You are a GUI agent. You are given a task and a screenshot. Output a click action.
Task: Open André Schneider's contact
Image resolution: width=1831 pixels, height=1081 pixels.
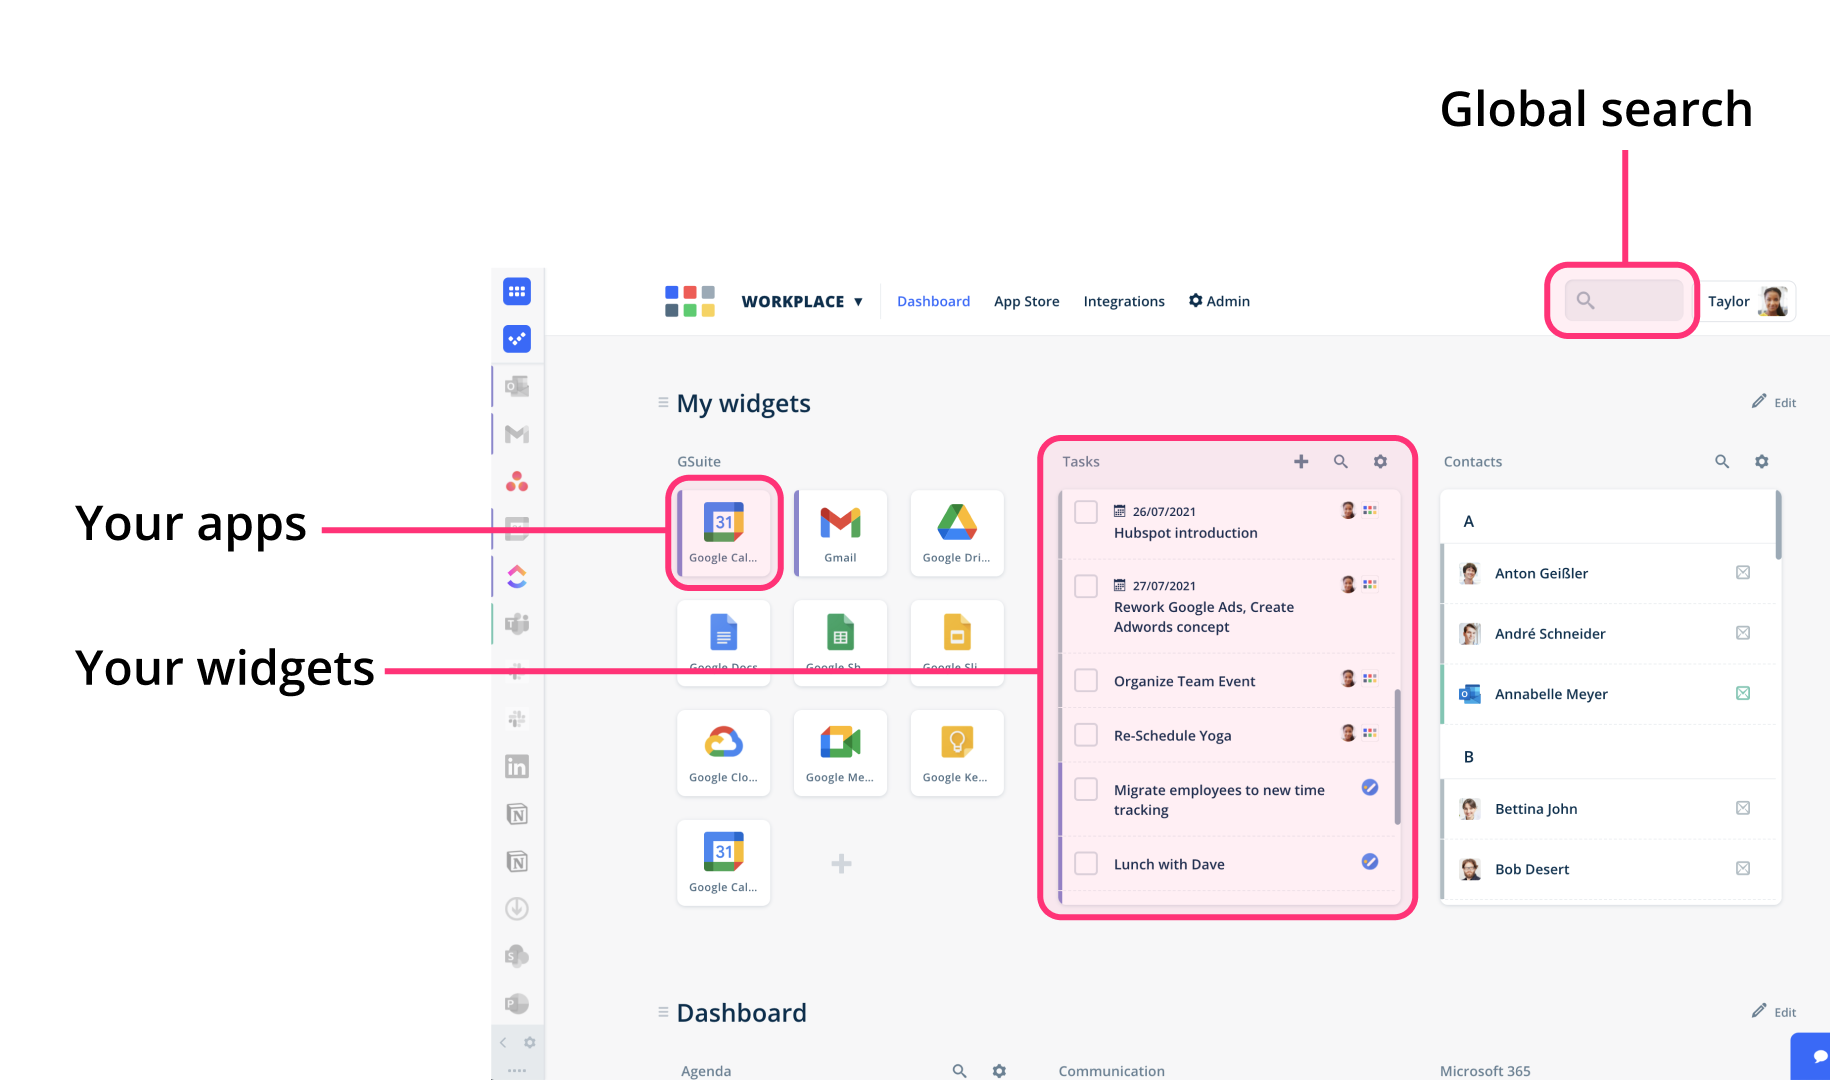click(x=1610, y=633)
